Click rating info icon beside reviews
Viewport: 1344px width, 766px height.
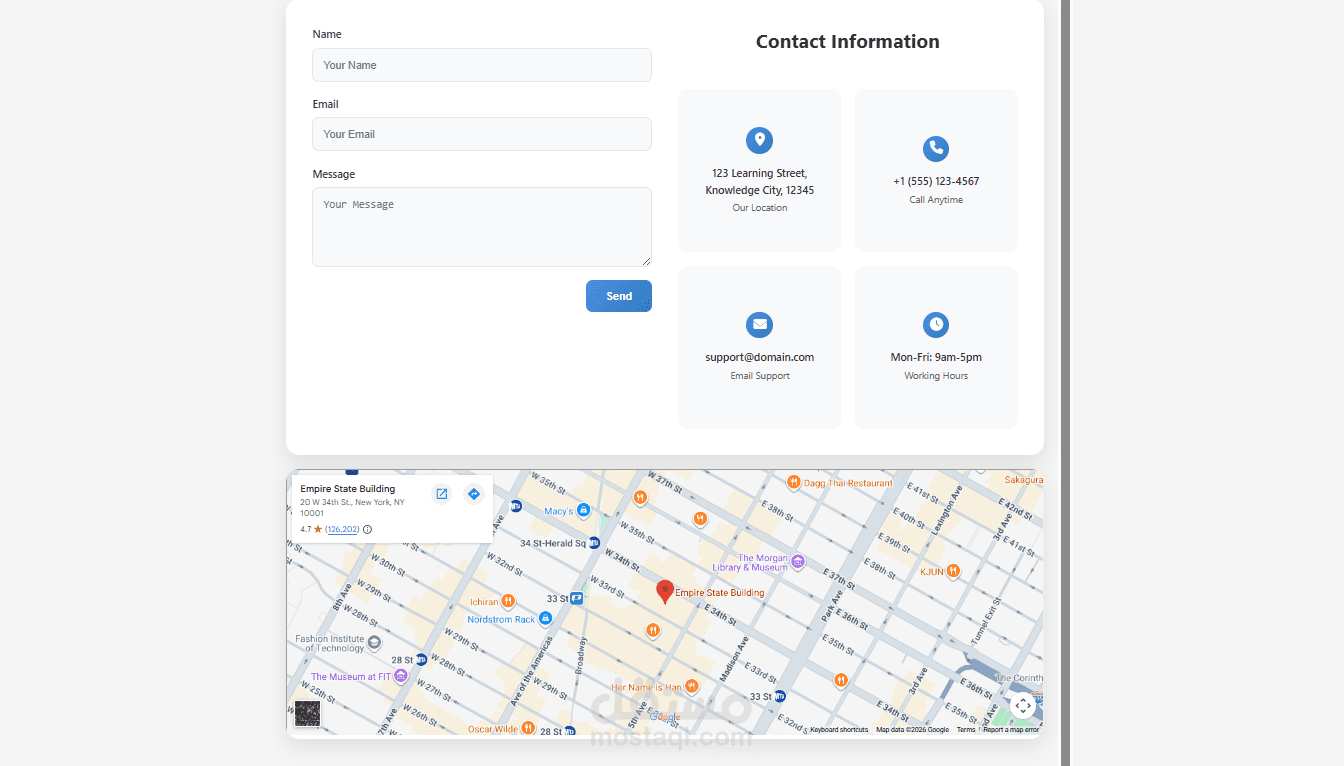[x=367, y=529]
